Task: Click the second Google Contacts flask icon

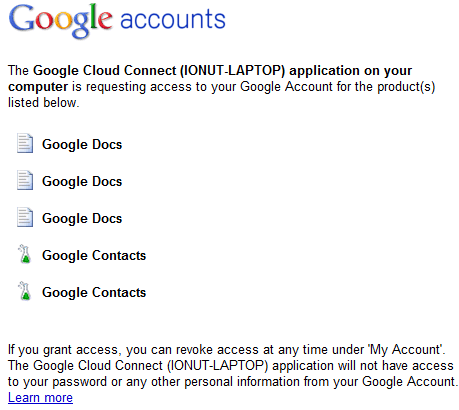Action: point(25,291)
